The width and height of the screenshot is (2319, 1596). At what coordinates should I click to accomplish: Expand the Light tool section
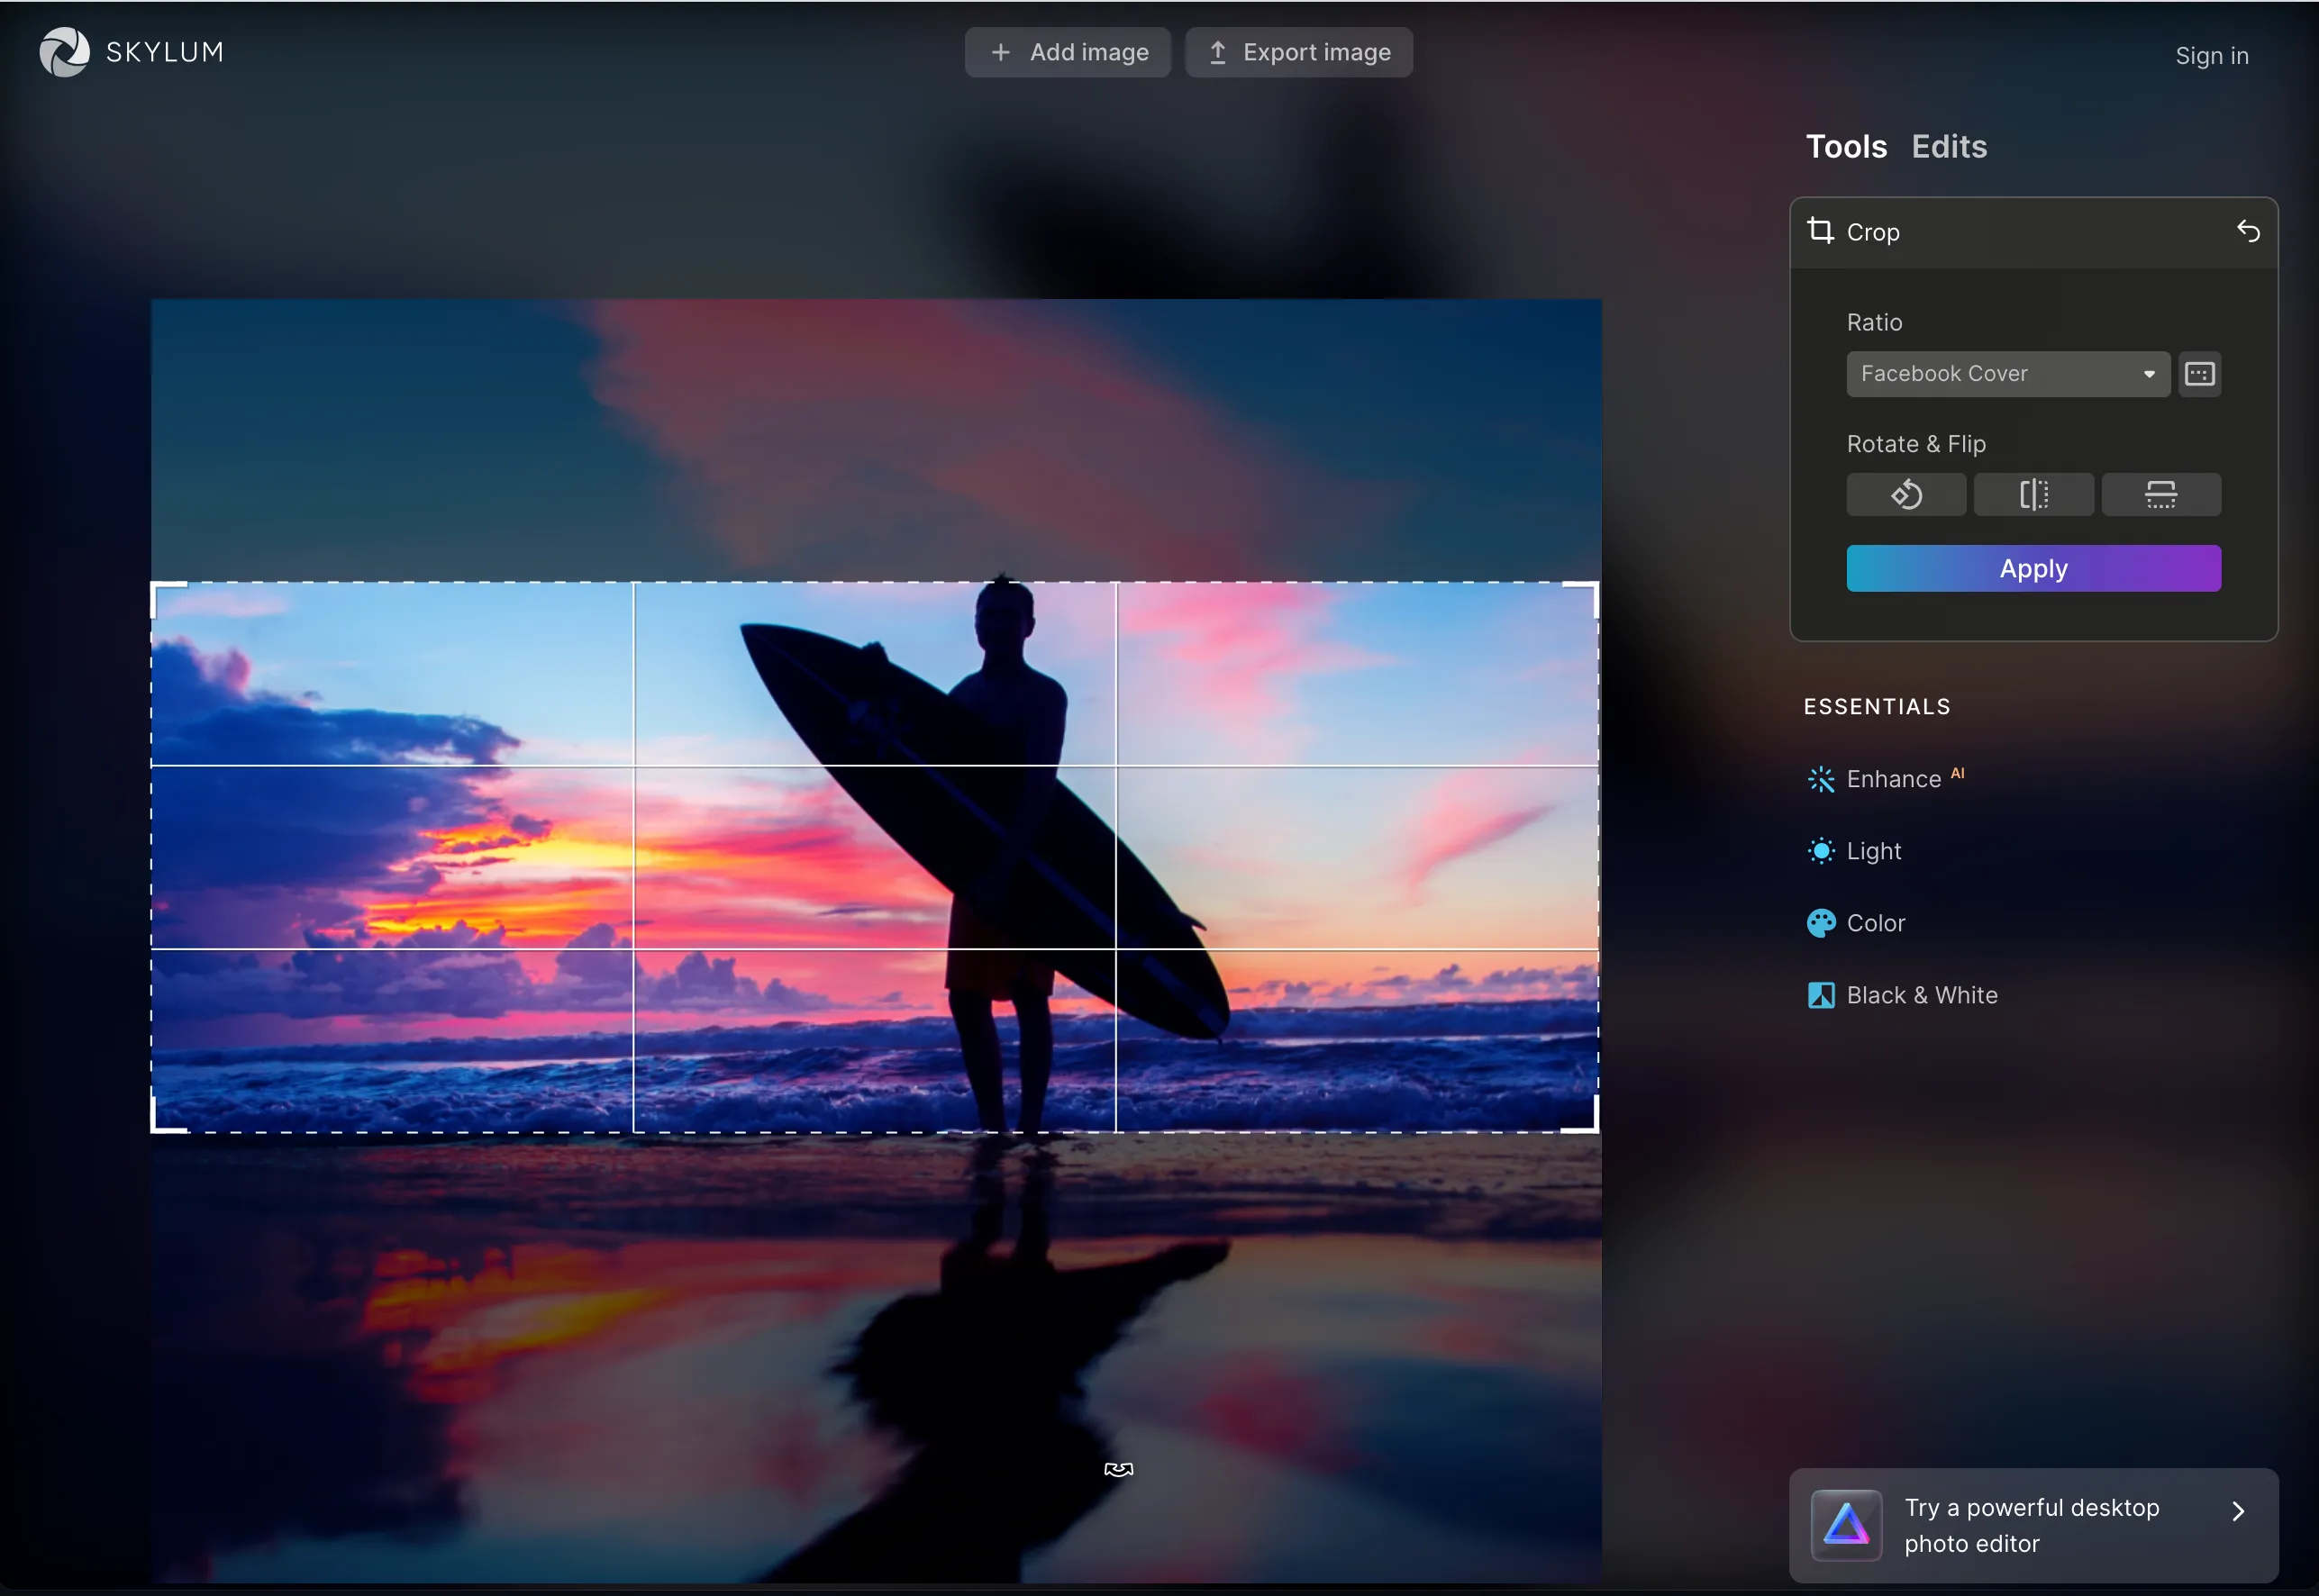click(x=1872, y=851)
